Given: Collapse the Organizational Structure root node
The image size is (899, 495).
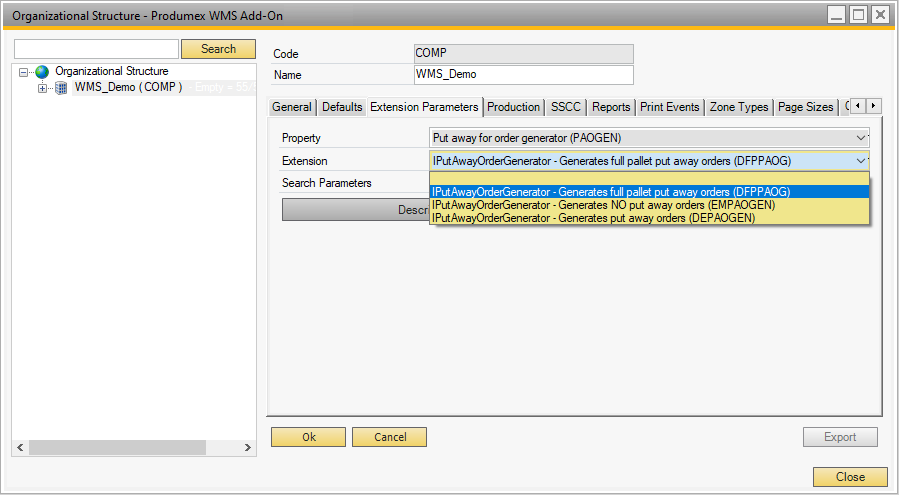Looking at the screenshot, I should (x=24, y=72).
